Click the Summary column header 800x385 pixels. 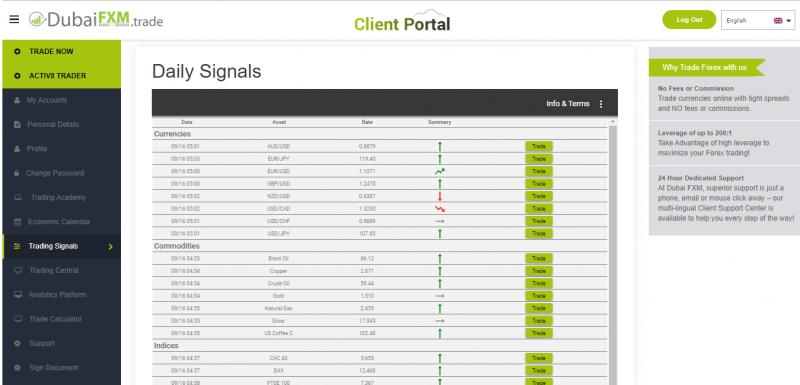[x=439, y=122]
